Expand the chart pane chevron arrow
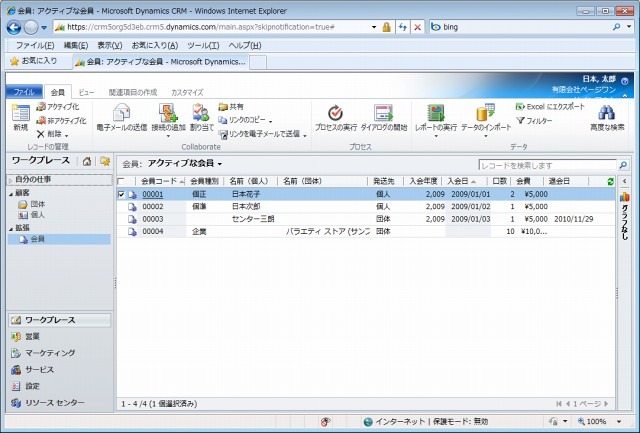640x433 pixels. click(x=624, y=181)
